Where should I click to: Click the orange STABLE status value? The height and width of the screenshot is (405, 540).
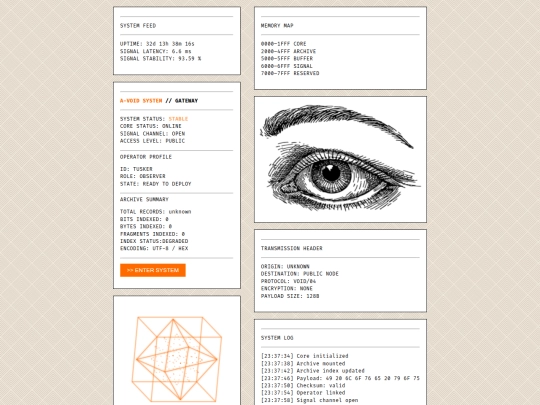(178, 119)
